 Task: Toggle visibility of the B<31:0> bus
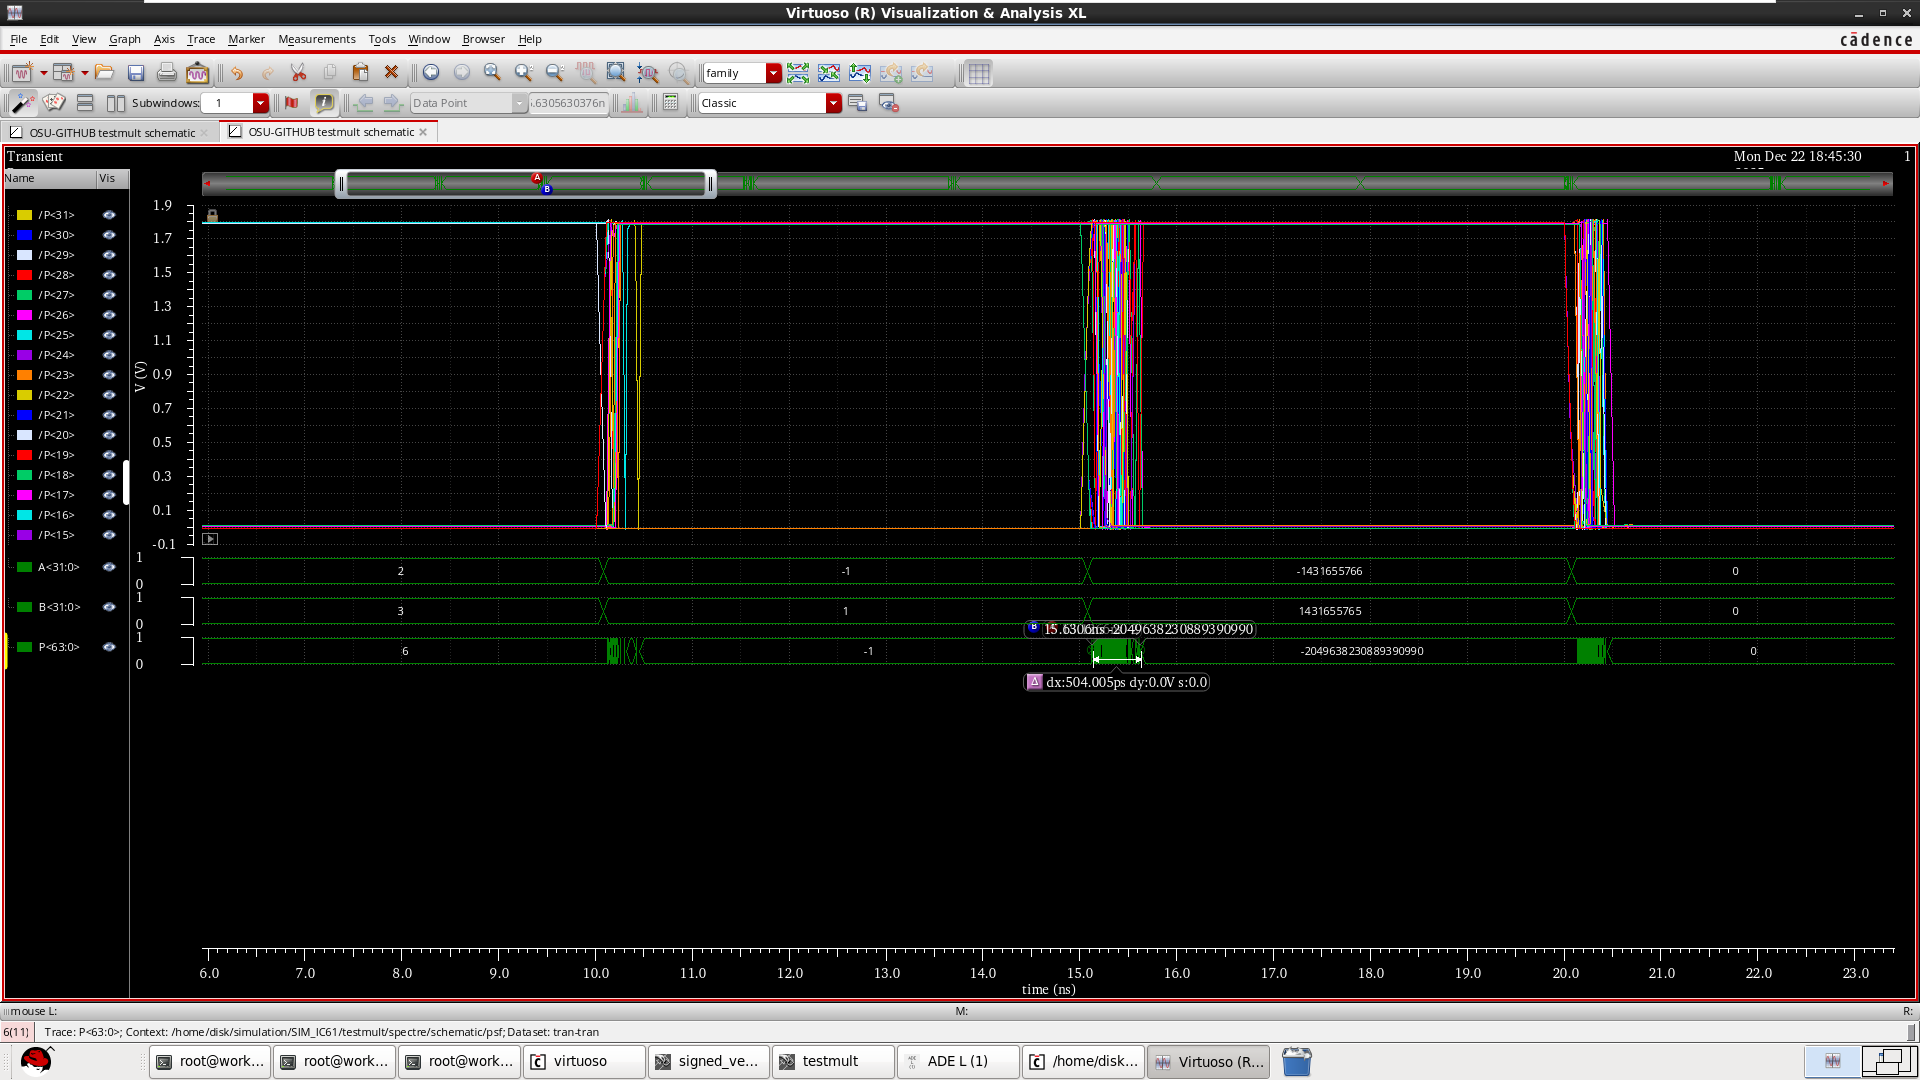(108, 607)
